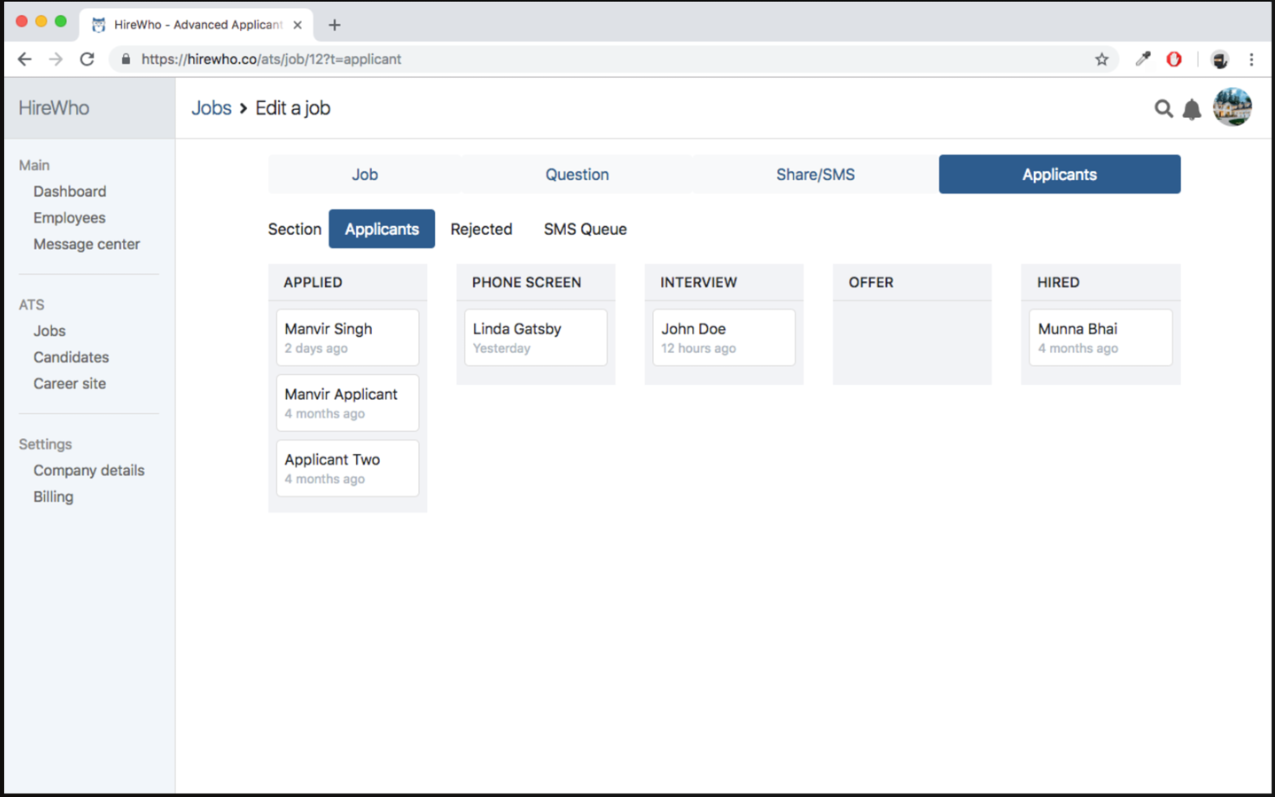Open Linda Gatsby's applicant card
The width and height of the screenshot is (1275, 797).
pyautogui.click(x=535, y=337)
